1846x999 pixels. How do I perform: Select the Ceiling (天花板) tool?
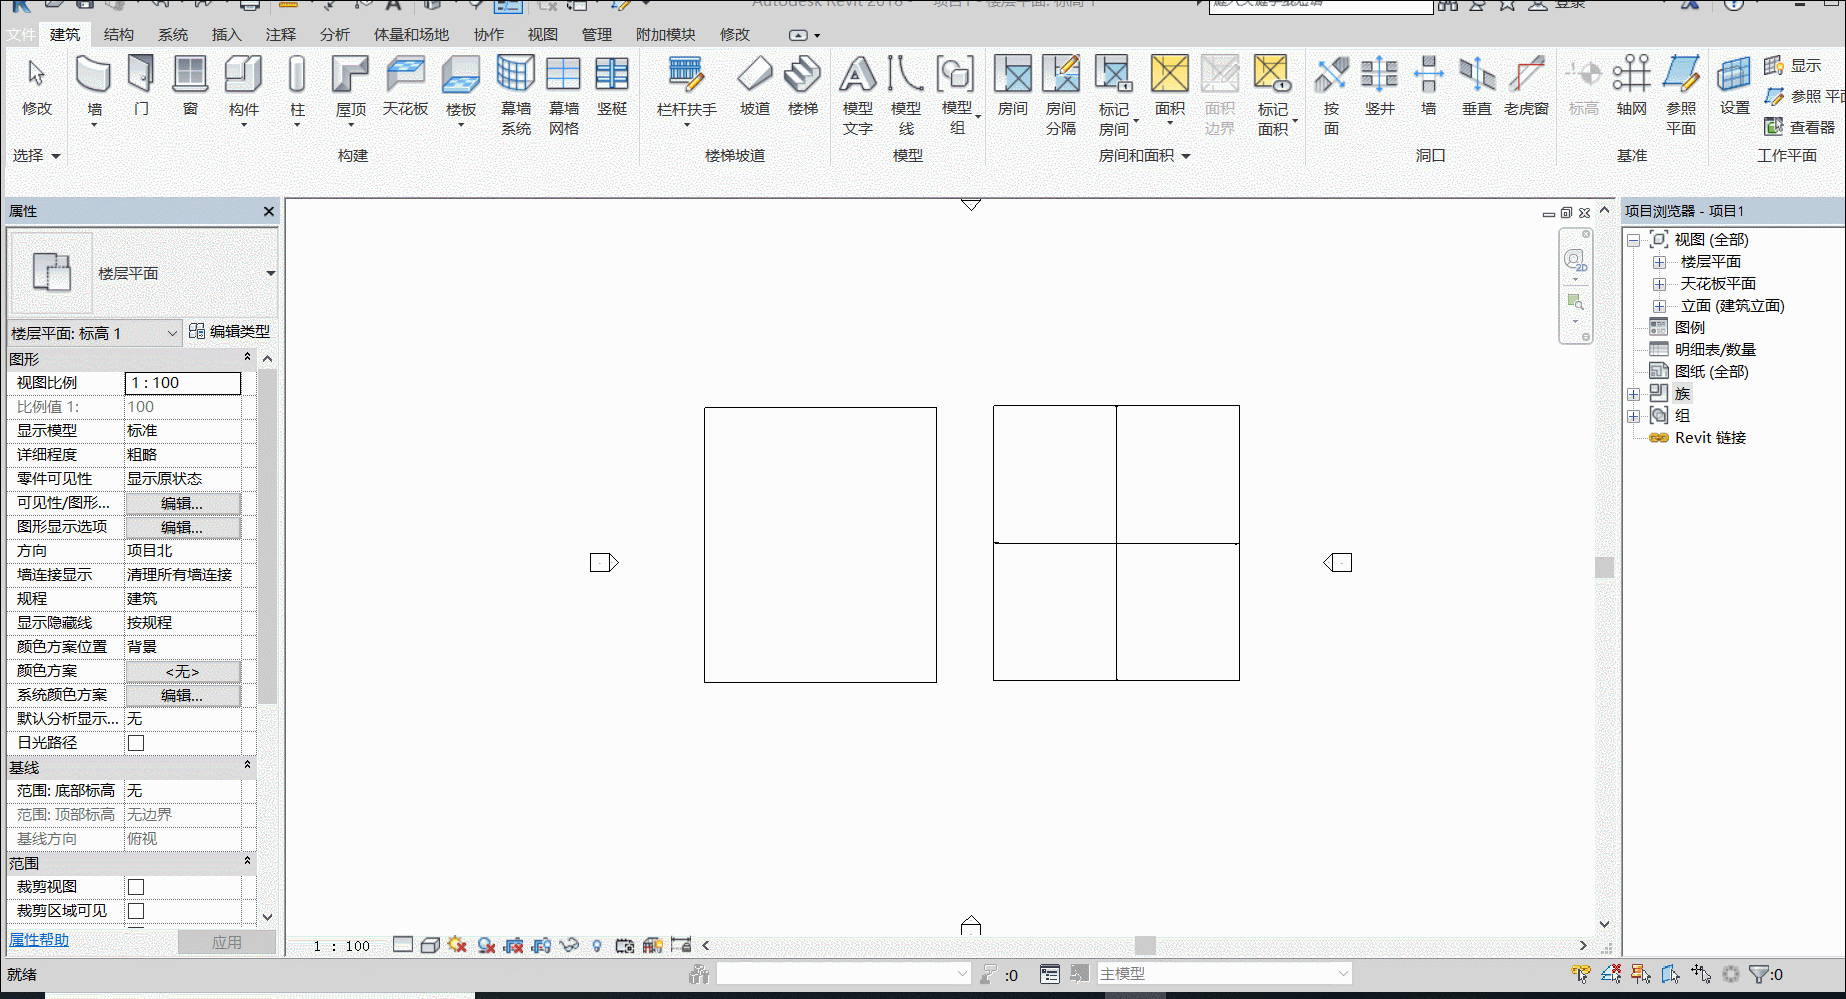tap(405, 88)
